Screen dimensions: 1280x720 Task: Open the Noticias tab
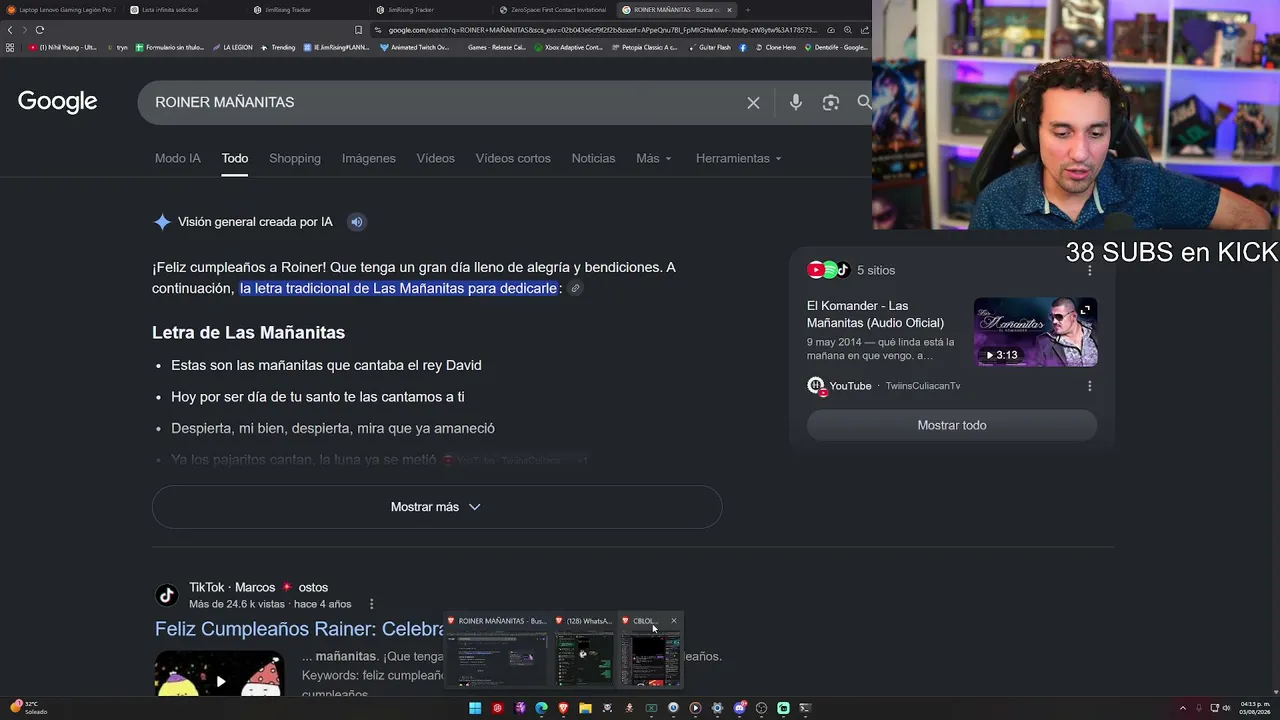[593, 158]
